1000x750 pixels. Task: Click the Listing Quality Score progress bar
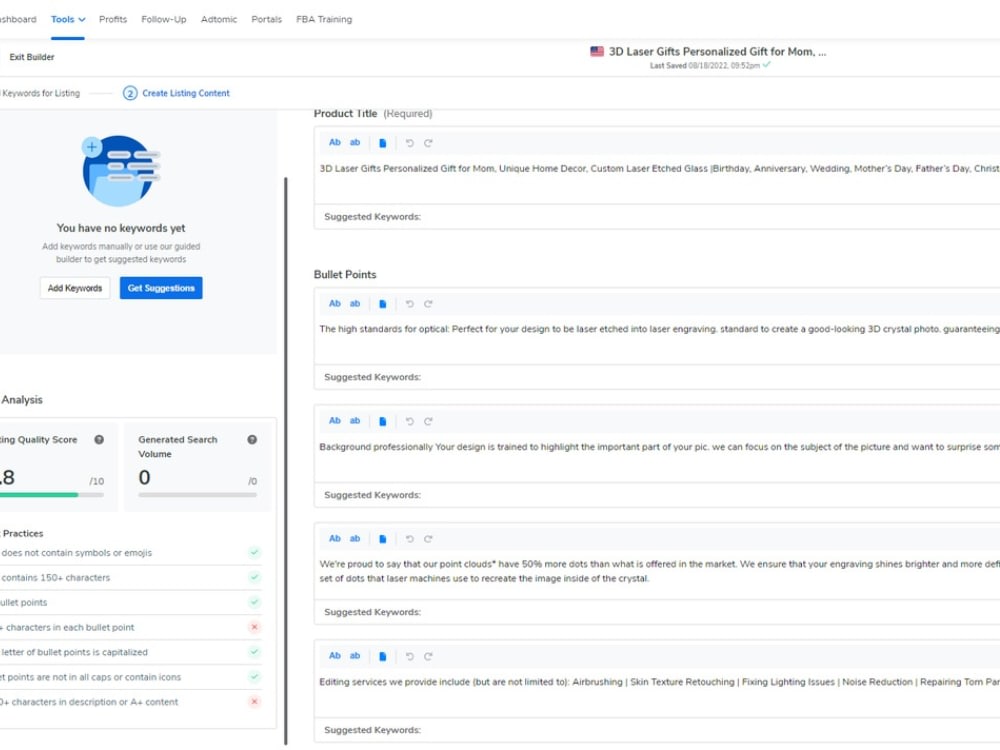pos(52,495)
